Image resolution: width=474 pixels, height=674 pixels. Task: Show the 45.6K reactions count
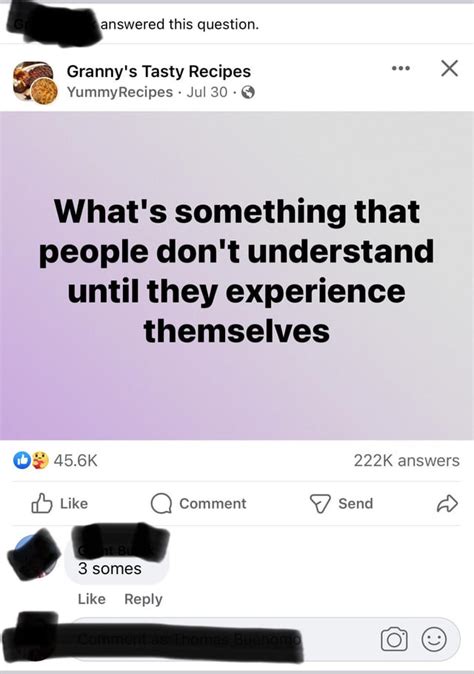pos(76,461)
